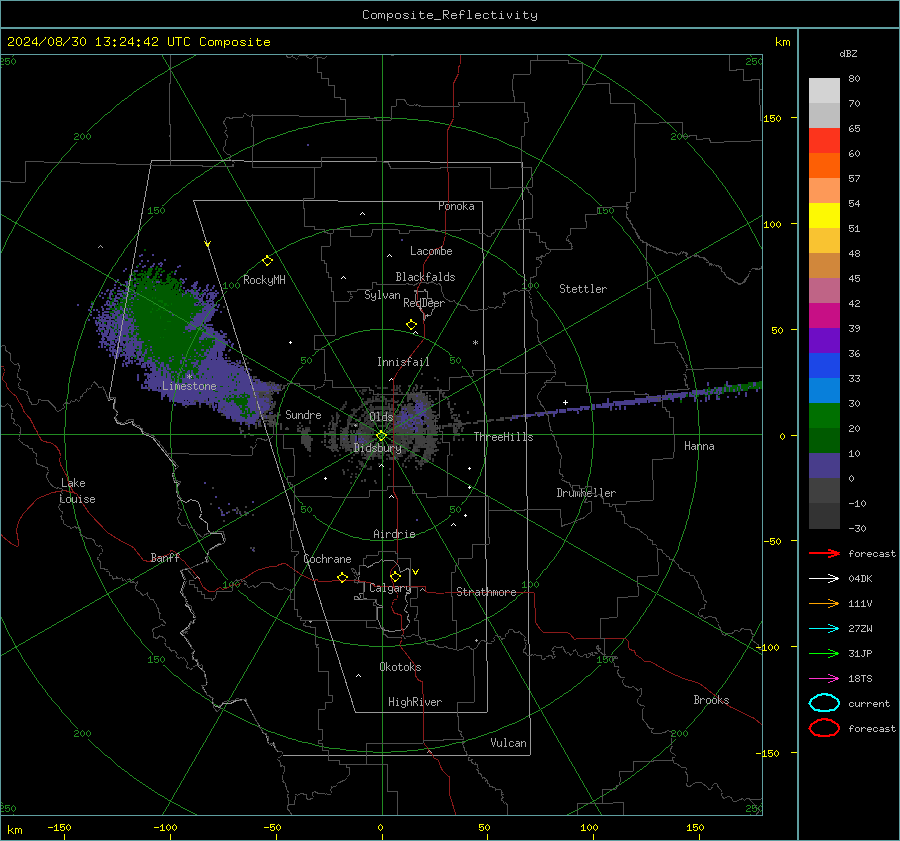
Task: Click the dBZ legend heading
Action: (848, 53)
